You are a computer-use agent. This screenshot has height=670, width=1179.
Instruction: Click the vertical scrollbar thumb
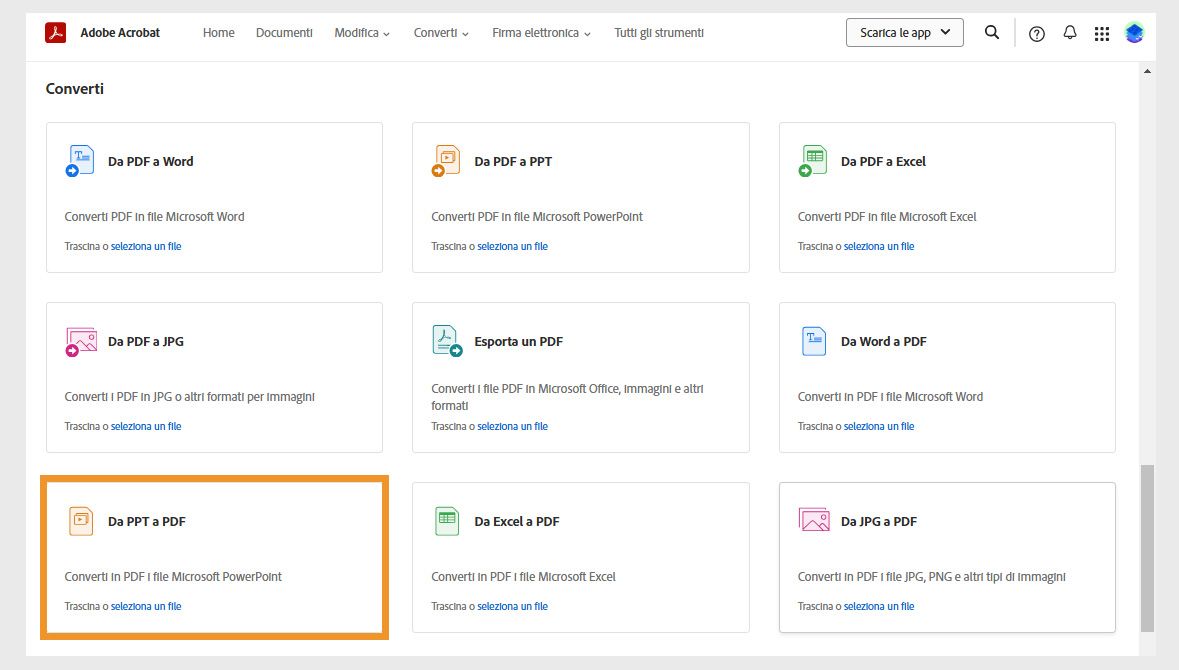pos(1147,546)
